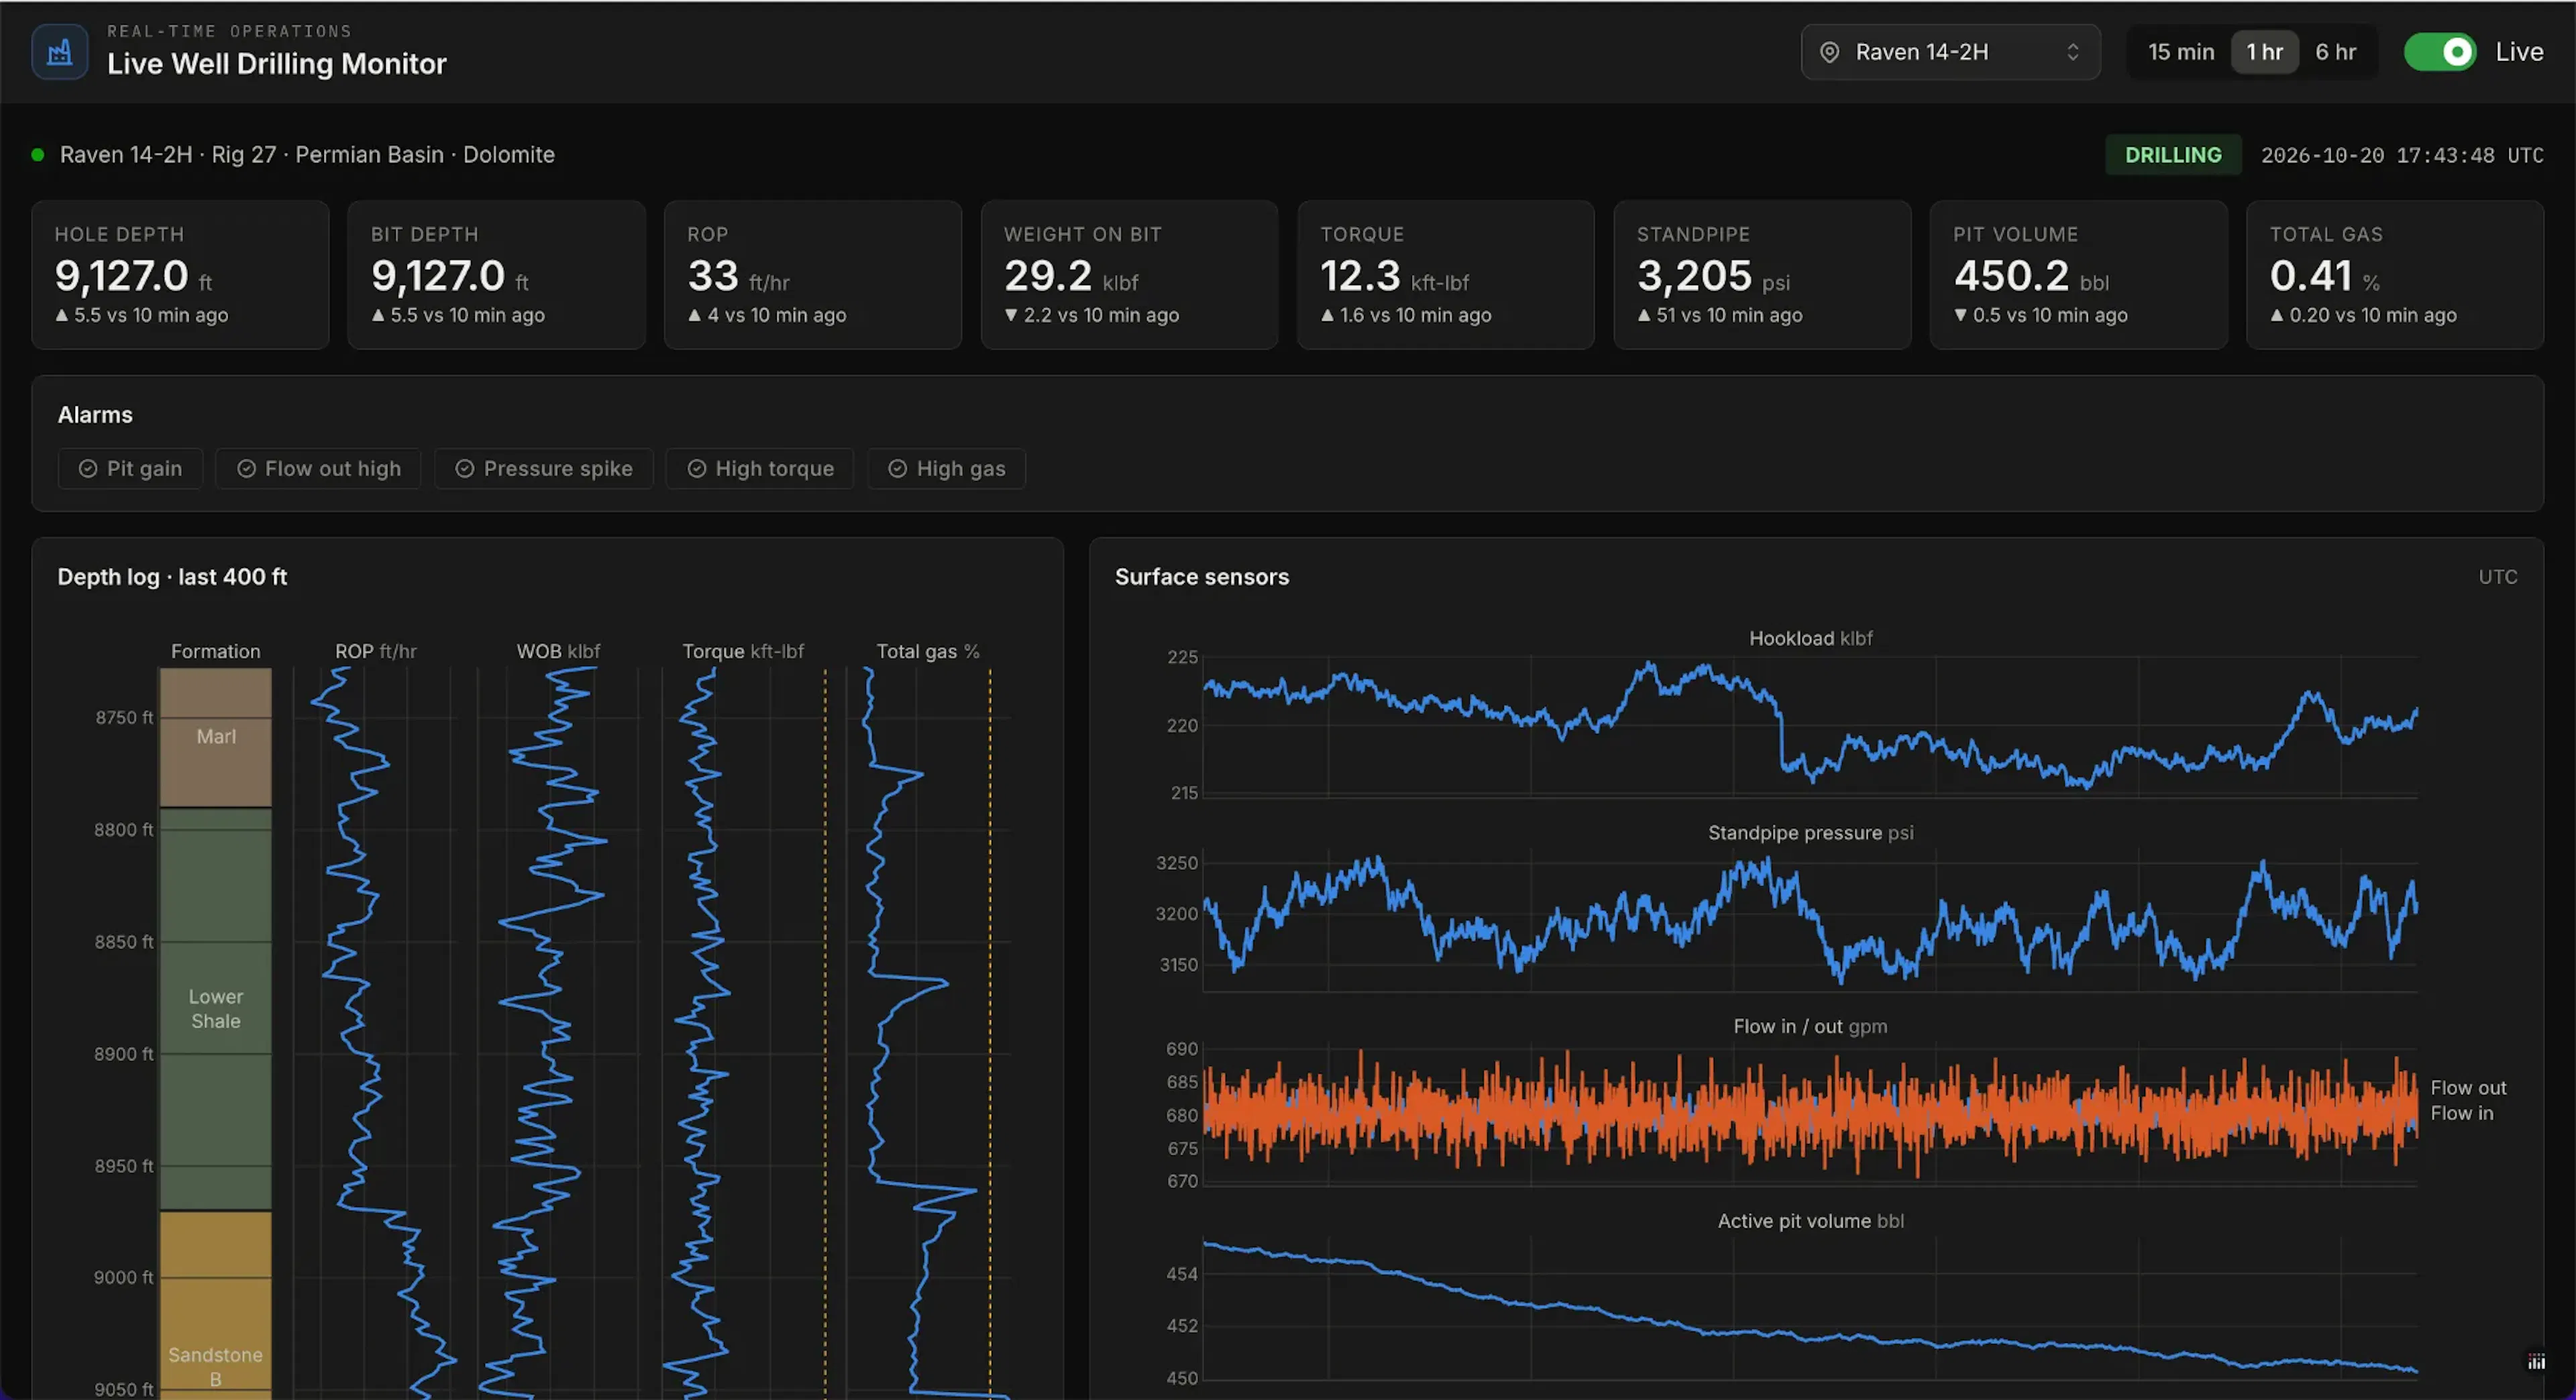Image resolution: width=2576 pixels, height=1400 pixels.
Task: Click the Active pit volume bbl chart title
Action: click(x=1810, y=1220)
